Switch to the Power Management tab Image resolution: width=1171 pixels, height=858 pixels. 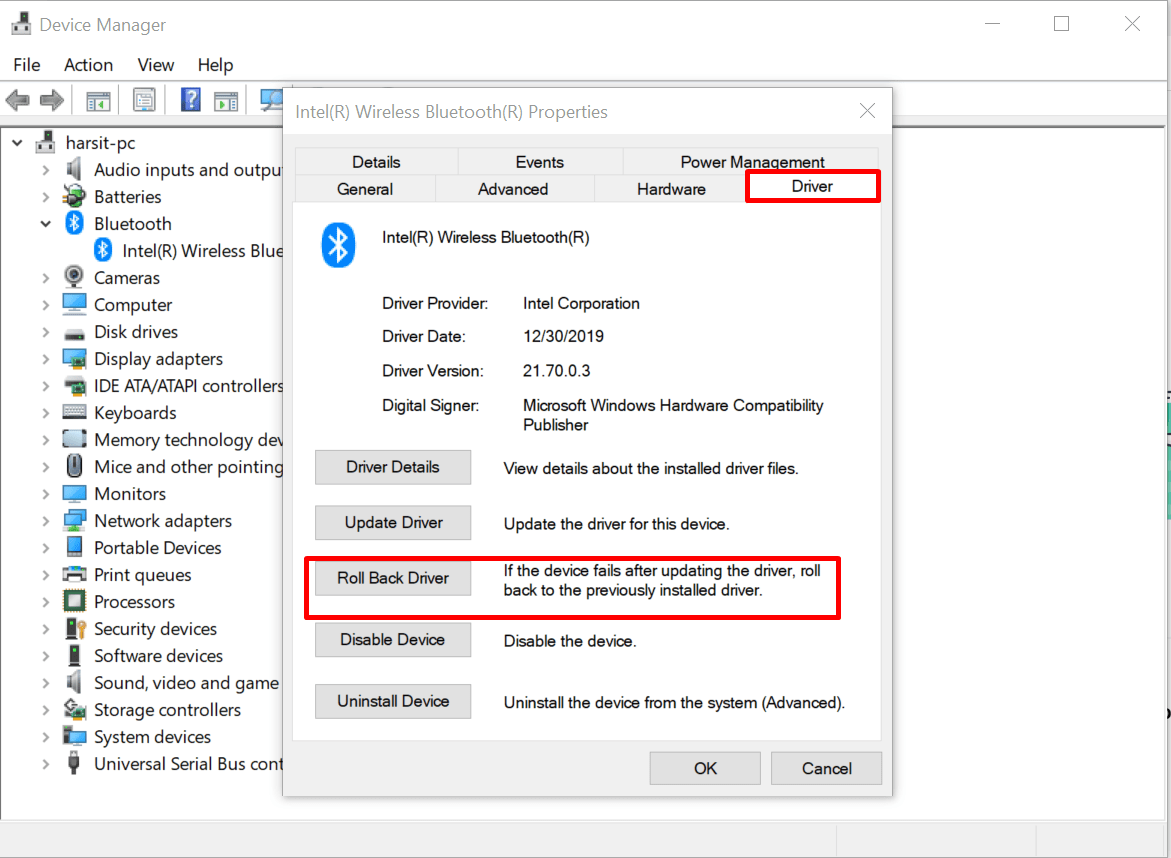750,161
